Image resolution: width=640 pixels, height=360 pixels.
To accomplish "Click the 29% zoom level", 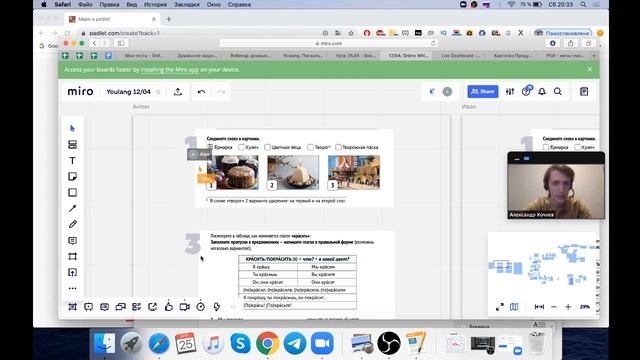I will tap(584, 307).
